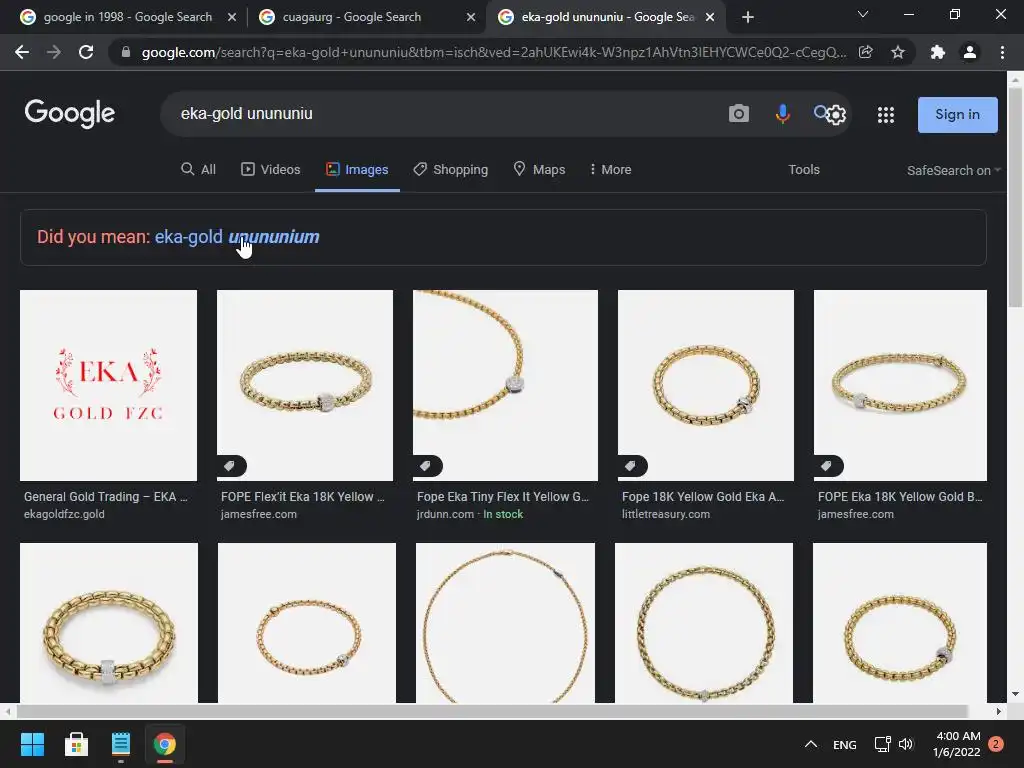
Task: Switch to the Shopping tab
Action: [451, 170]
